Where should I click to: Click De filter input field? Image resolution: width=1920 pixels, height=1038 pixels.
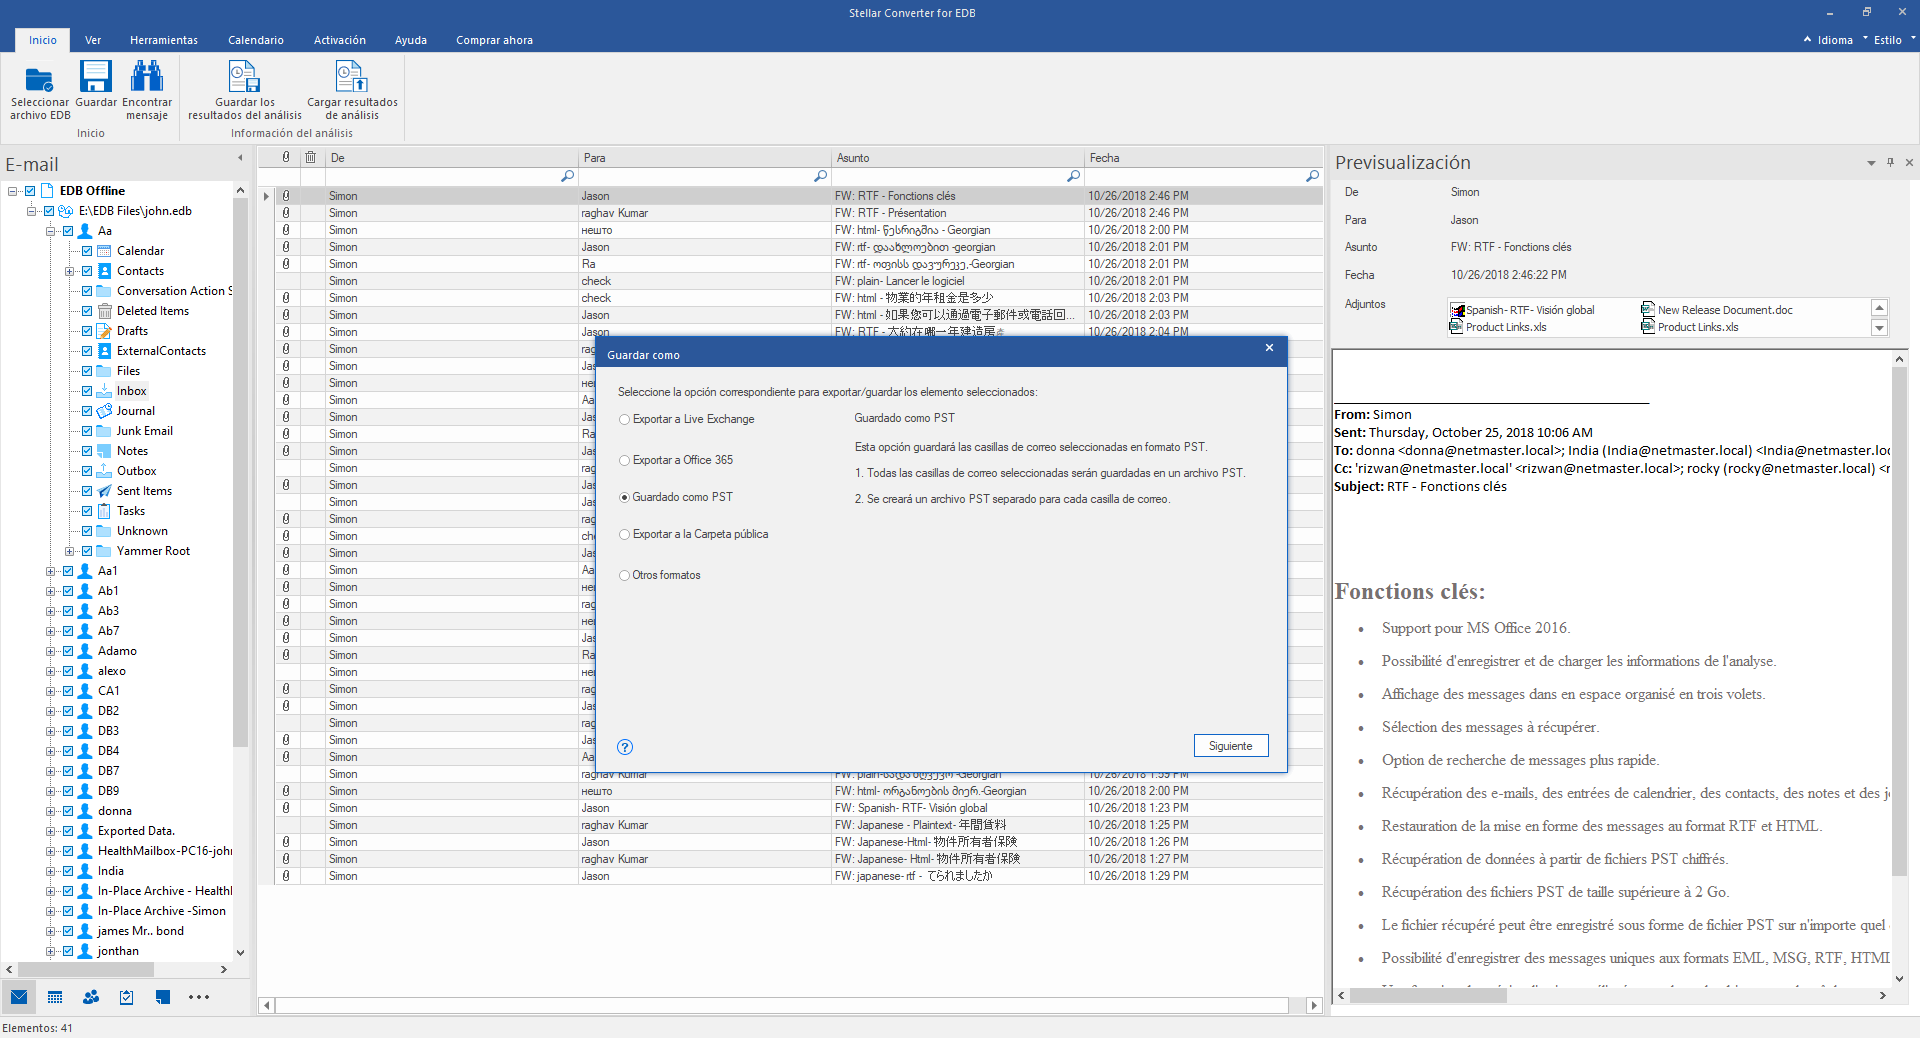(x=442, y=176)
